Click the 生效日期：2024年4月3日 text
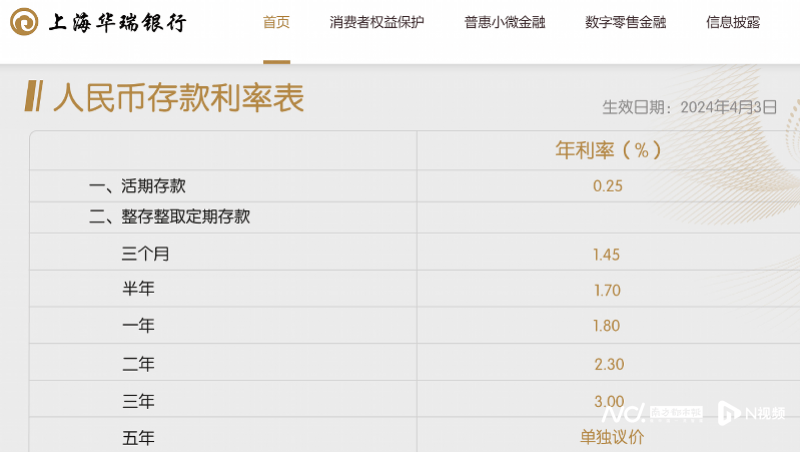This screenshot has height=452, width=800. tap(689, 107)
